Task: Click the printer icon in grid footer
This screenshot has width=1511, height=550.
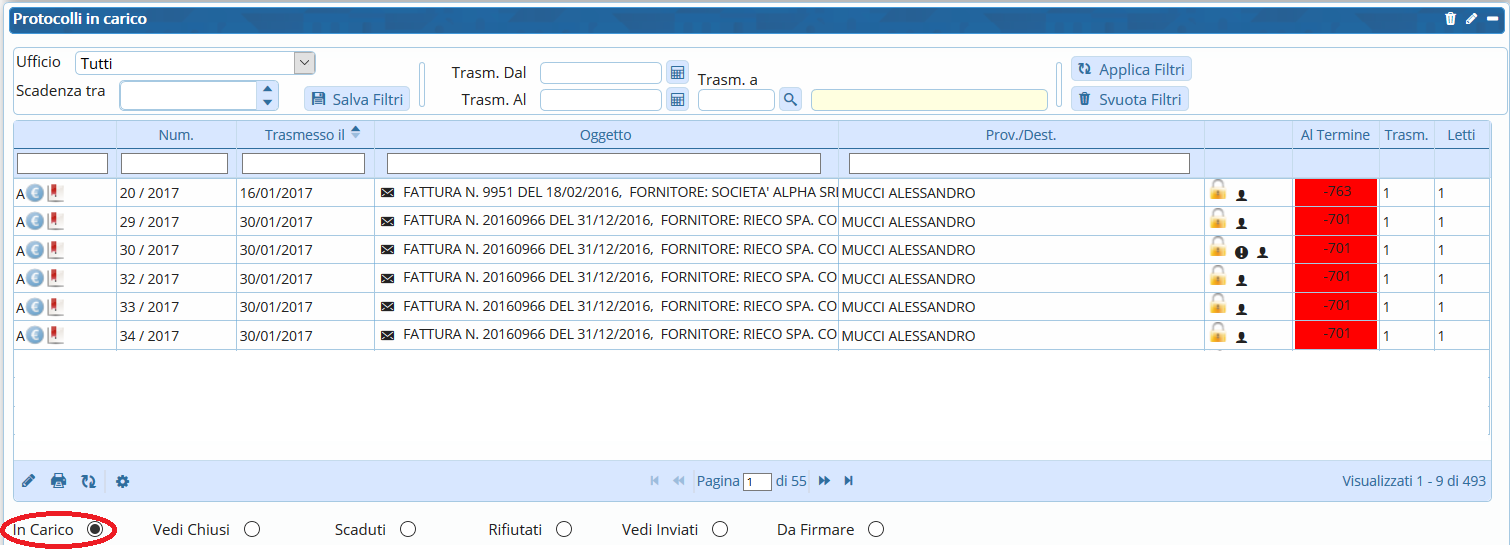Action: click(x=59, y=481)
